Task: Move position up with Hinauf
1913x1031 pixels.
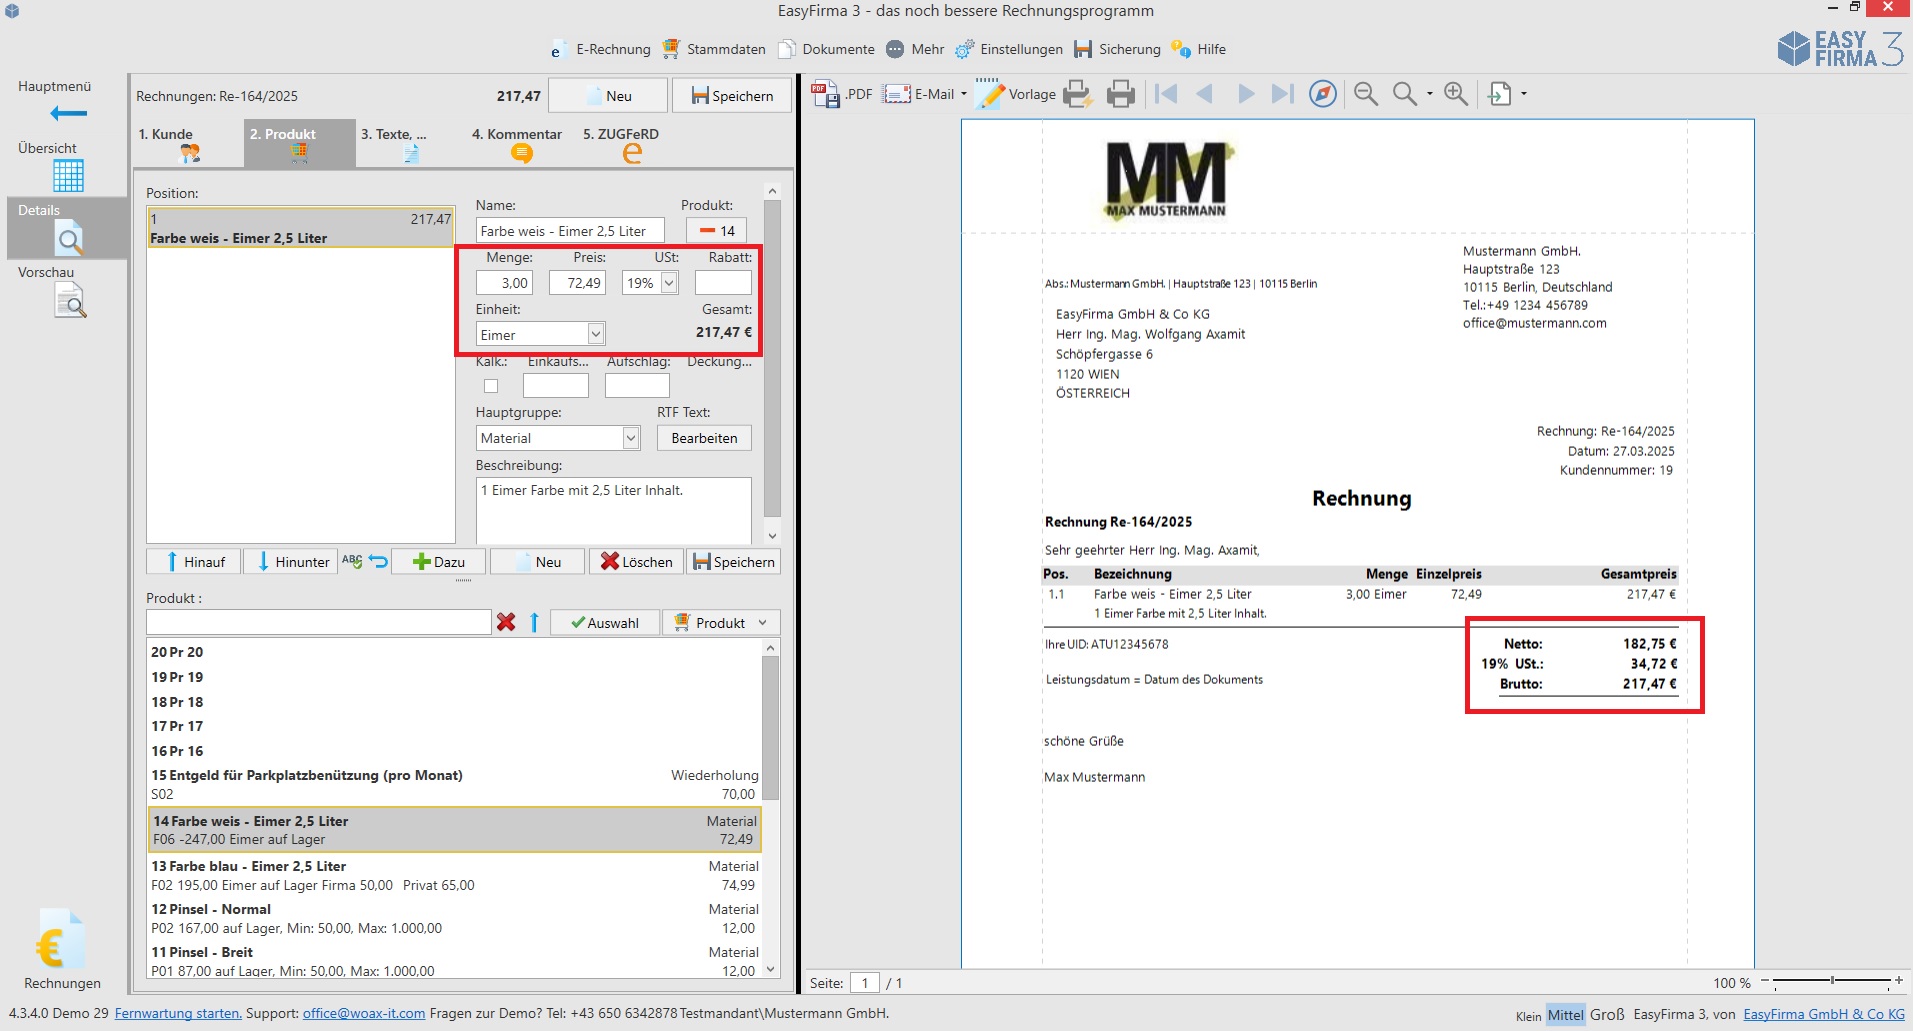Action: [194, 562]
